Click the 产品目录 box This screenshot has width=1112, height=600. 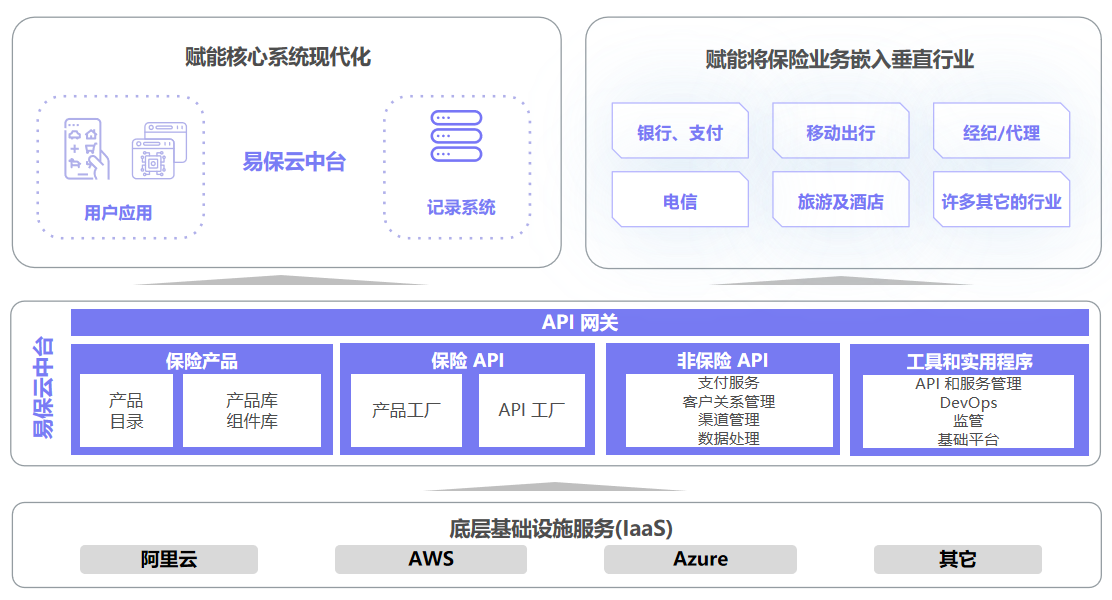click(x=126, y=410)
